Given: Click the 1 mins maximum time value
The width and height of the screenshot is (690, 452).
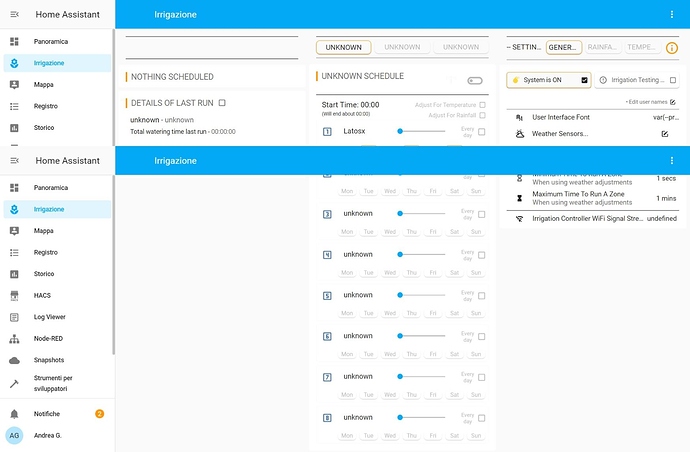Looking at the screenshot, I should 666,198.
